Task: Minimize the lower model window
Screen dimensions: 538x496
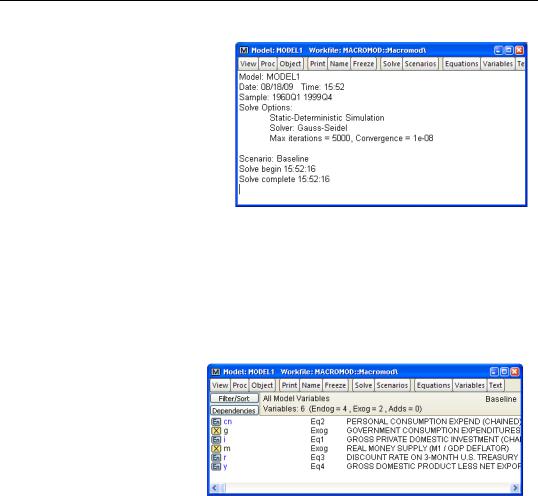Action: pos(494,372)
